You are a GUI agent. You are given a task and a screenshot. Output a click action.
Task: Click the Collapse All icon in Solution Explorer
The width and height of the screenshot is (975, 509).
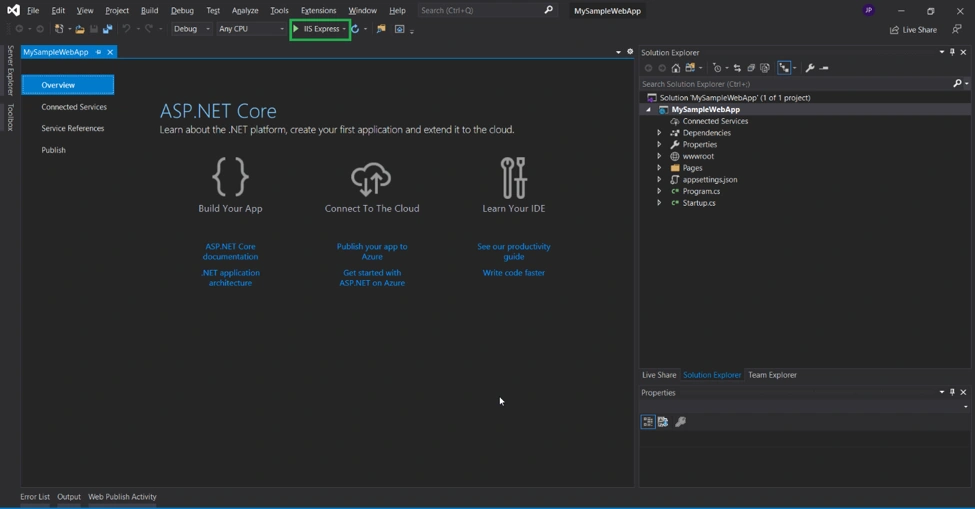(x=751, y=68)
